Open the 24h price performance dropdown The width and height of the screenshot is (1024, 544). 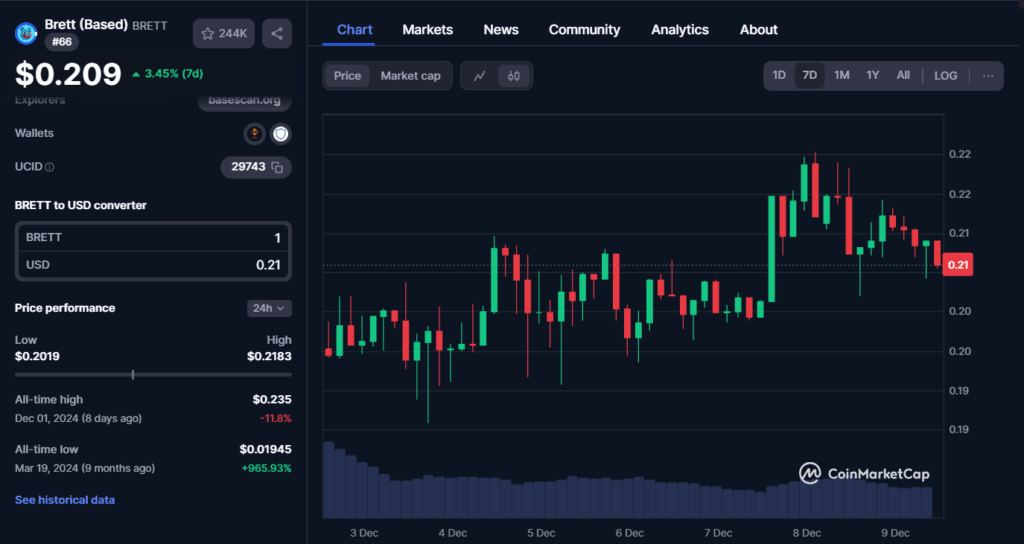coord(269,308)
